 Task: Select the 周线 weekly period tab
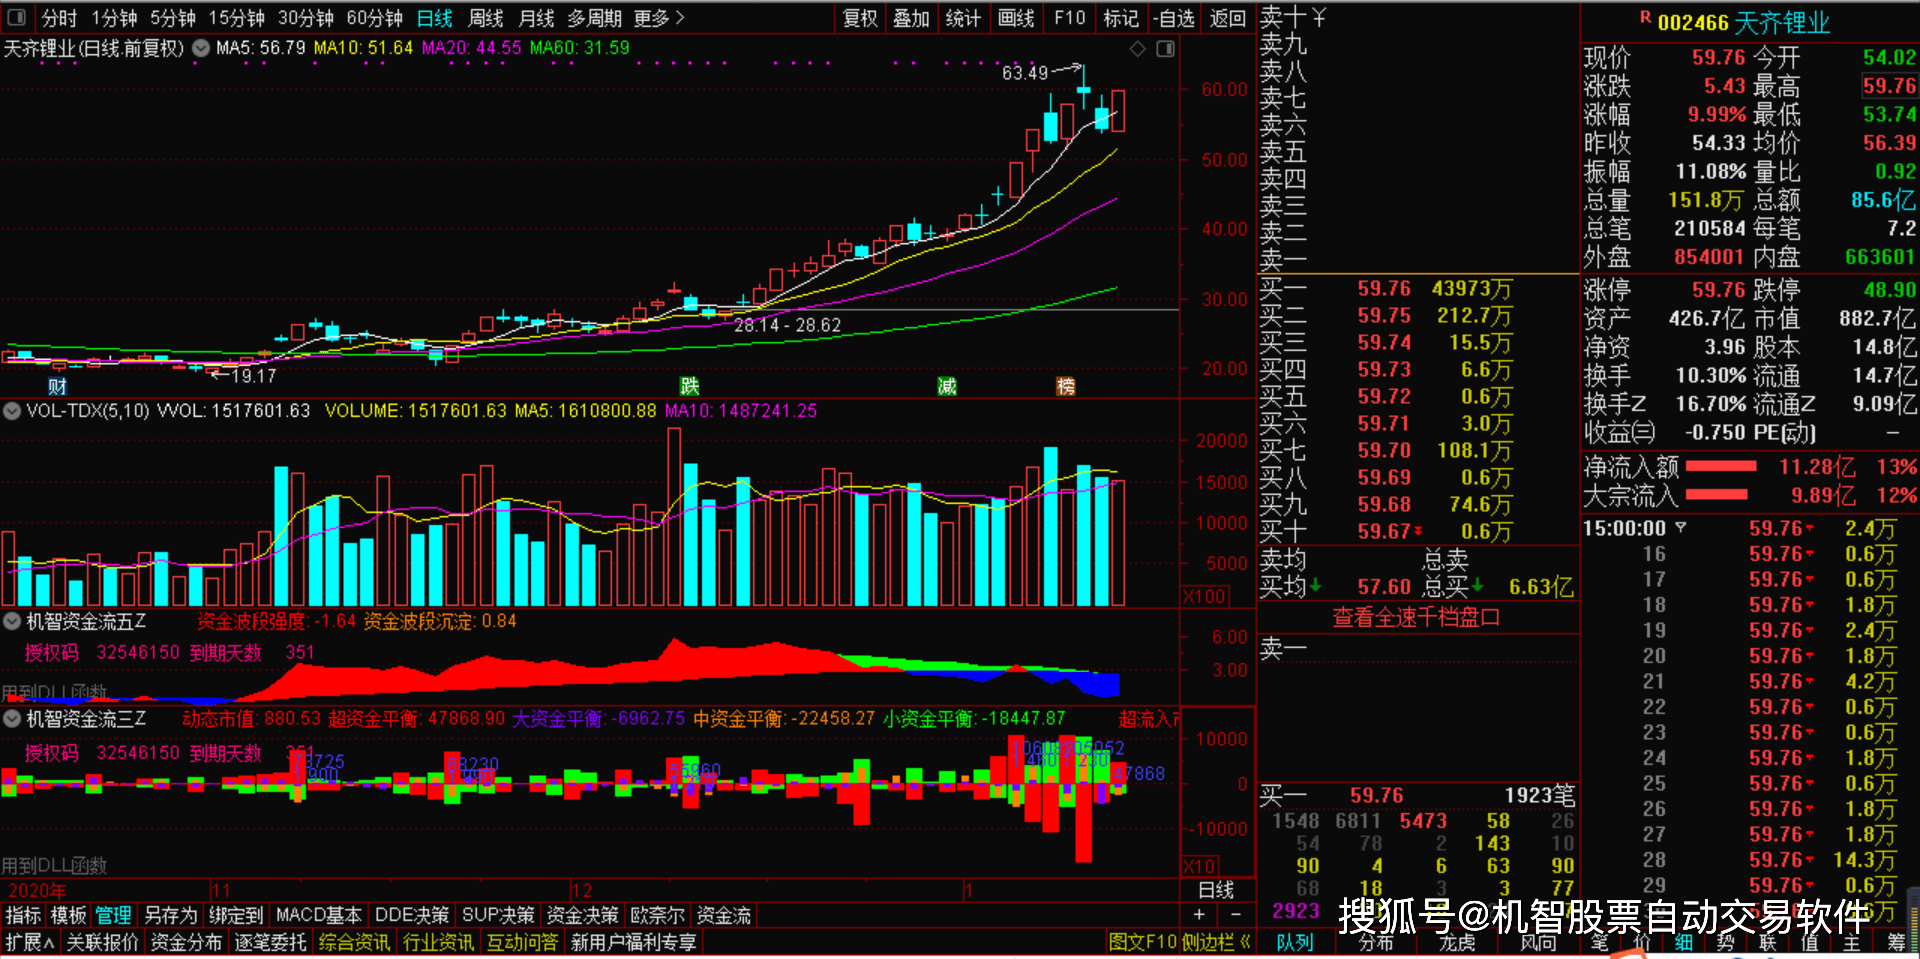tap(486, 18)
